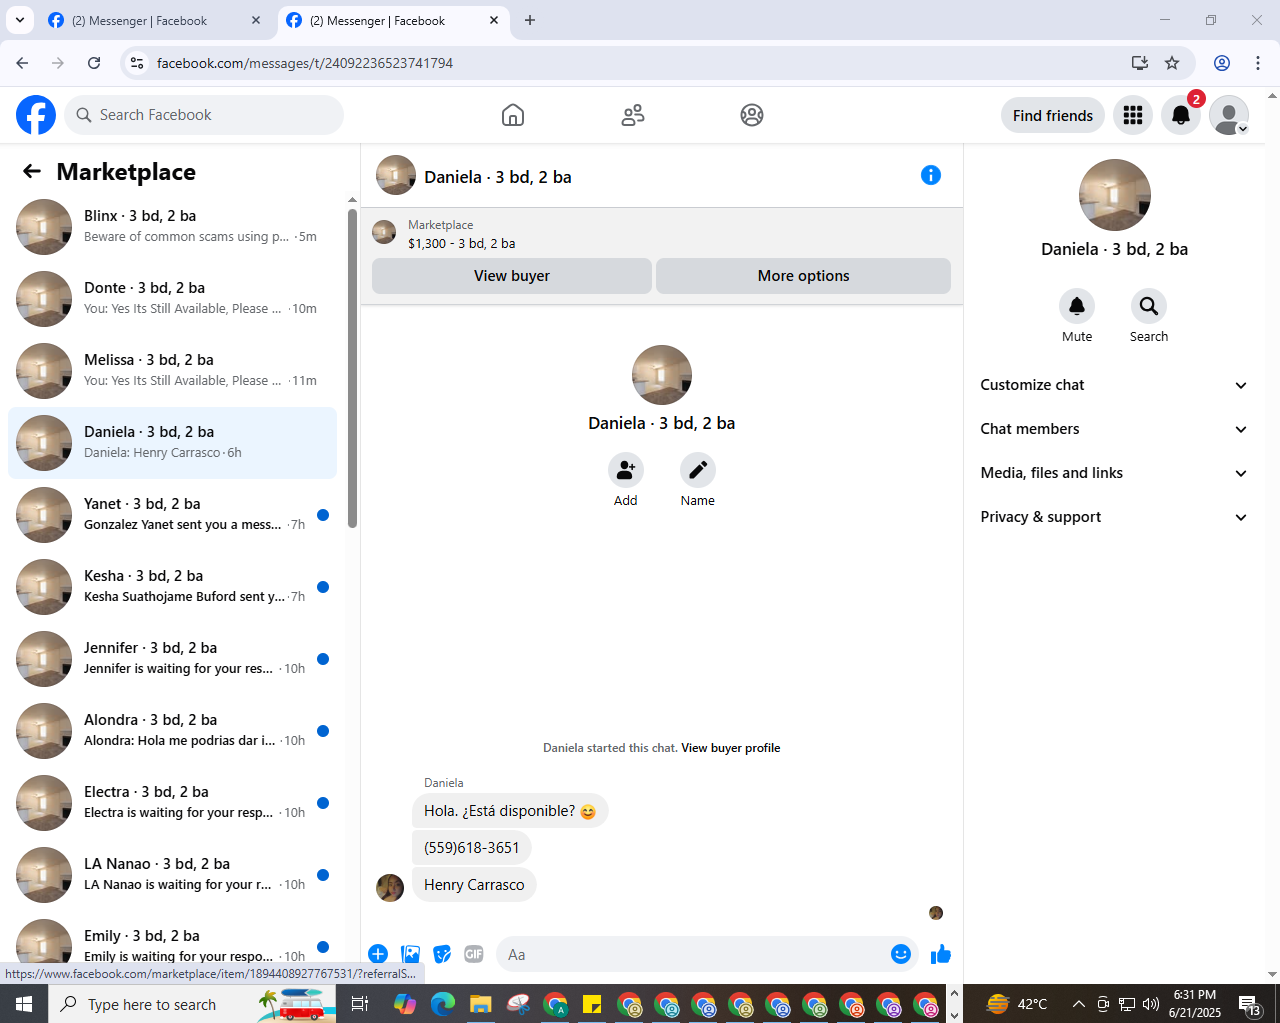Screen dimensions: 1280x1023
Task: Open the View buyer profile link
Action: tap(731, 748)
